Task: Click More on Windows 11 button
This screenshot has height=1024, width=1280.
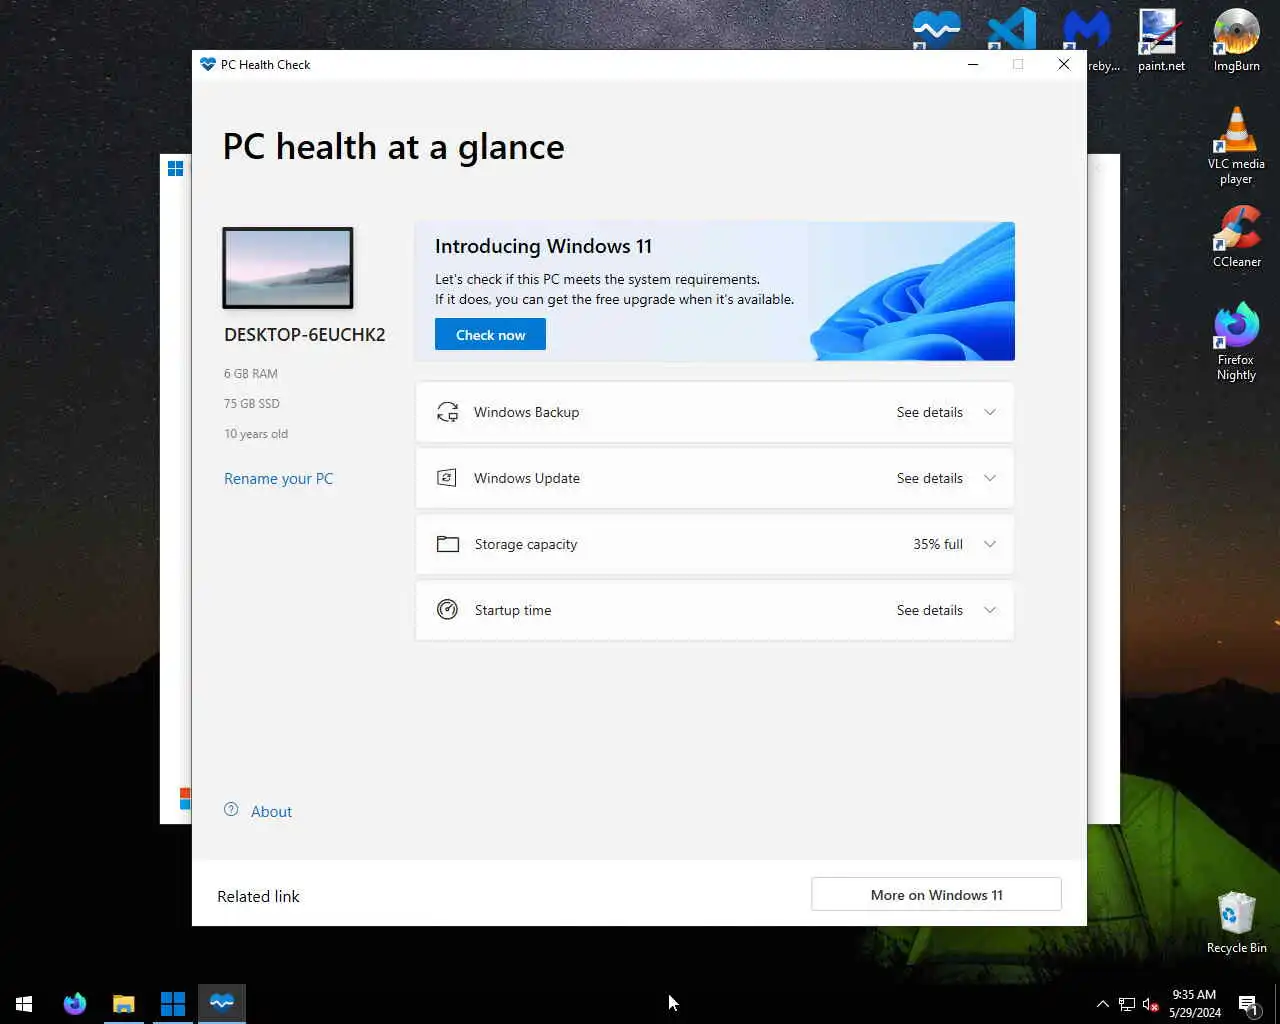Action: [x=936, y=895]
